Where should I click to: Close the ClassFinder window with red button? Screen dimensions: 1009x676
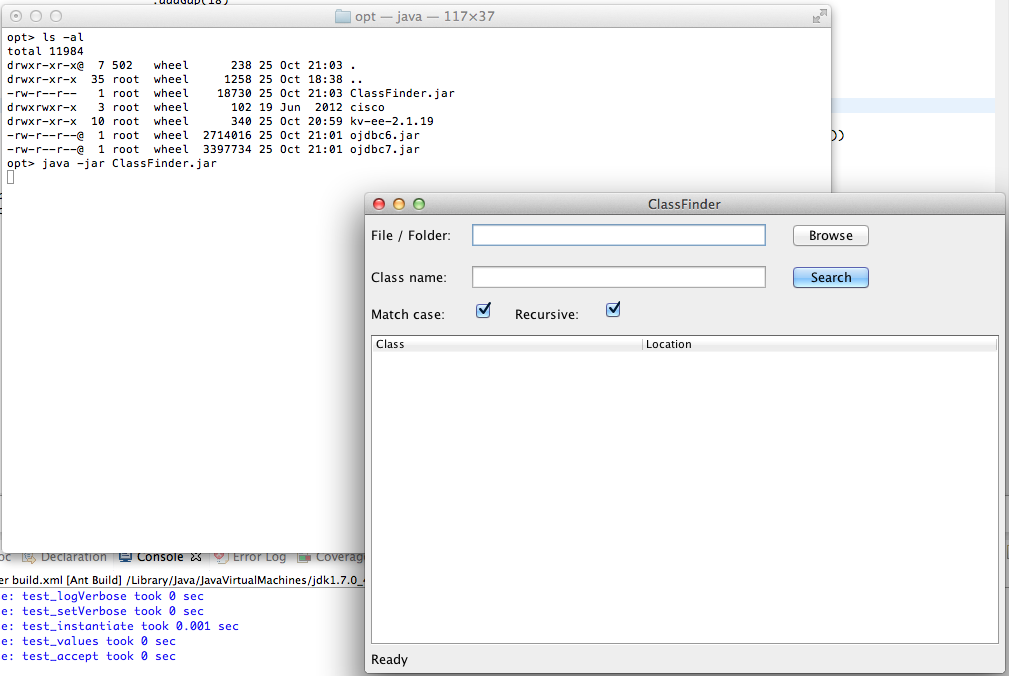coord(379,204)
